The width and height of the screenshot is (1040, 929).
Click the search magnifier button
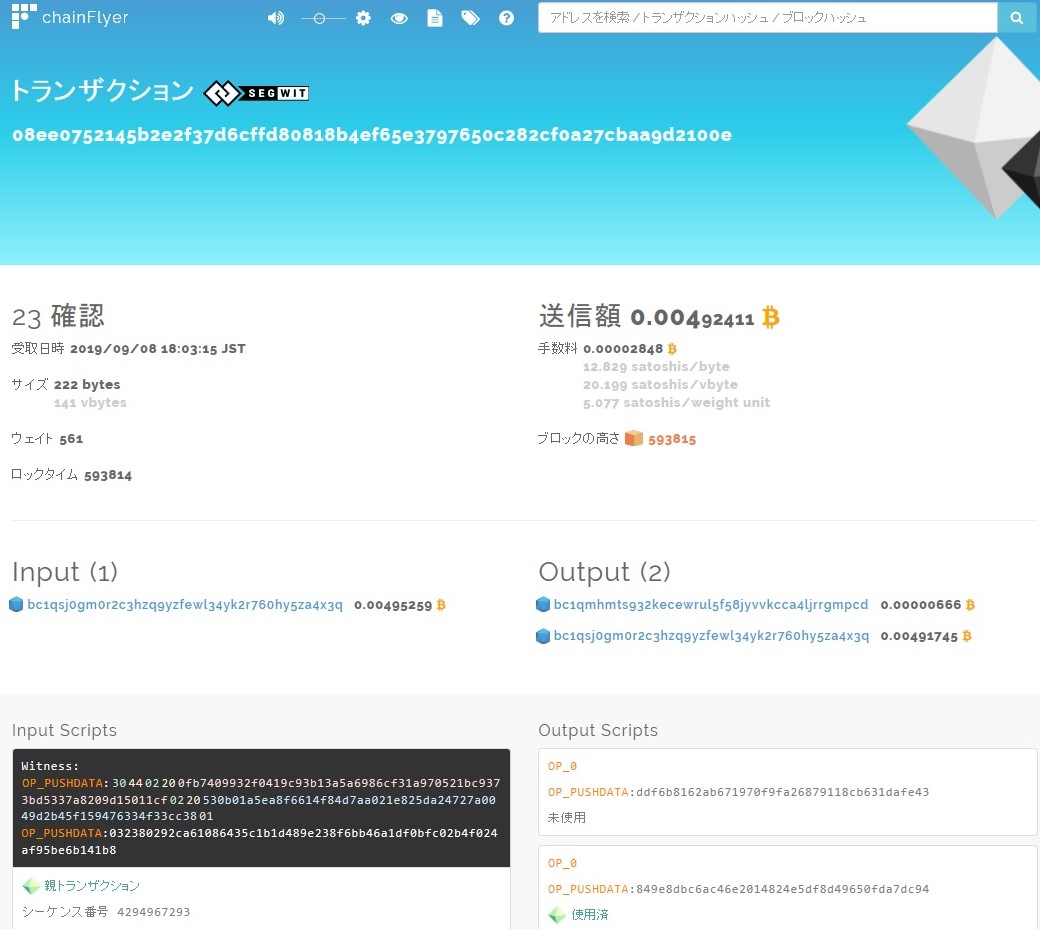point(1016,18)
